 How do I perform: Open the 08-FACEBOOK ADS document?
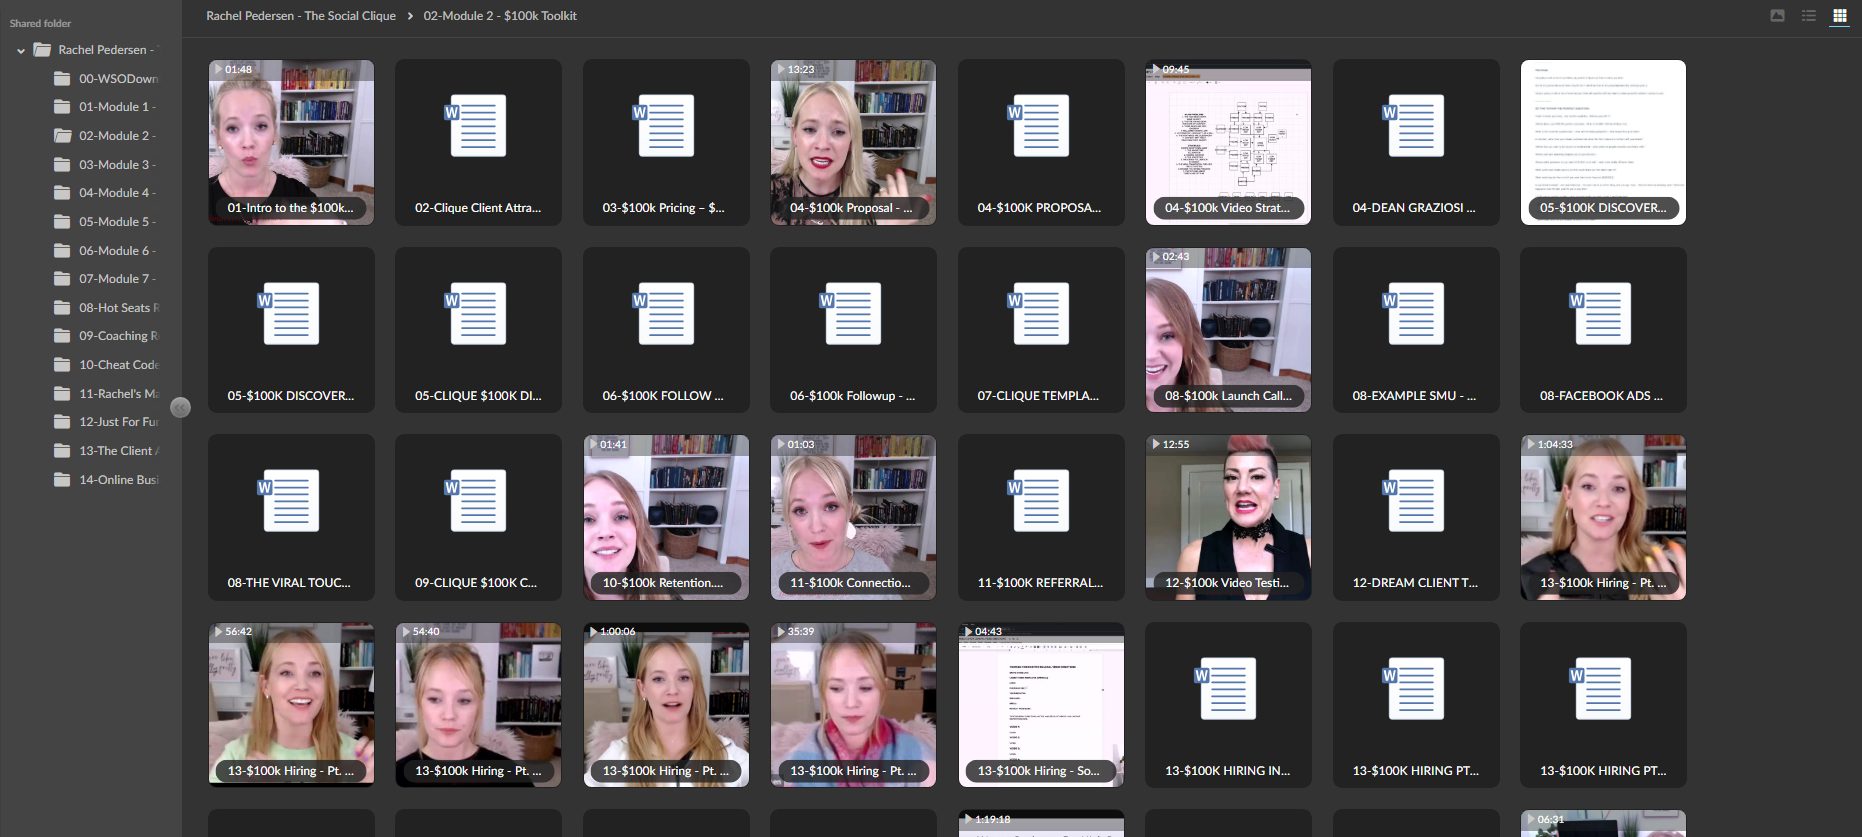[x=1603, y=330]
